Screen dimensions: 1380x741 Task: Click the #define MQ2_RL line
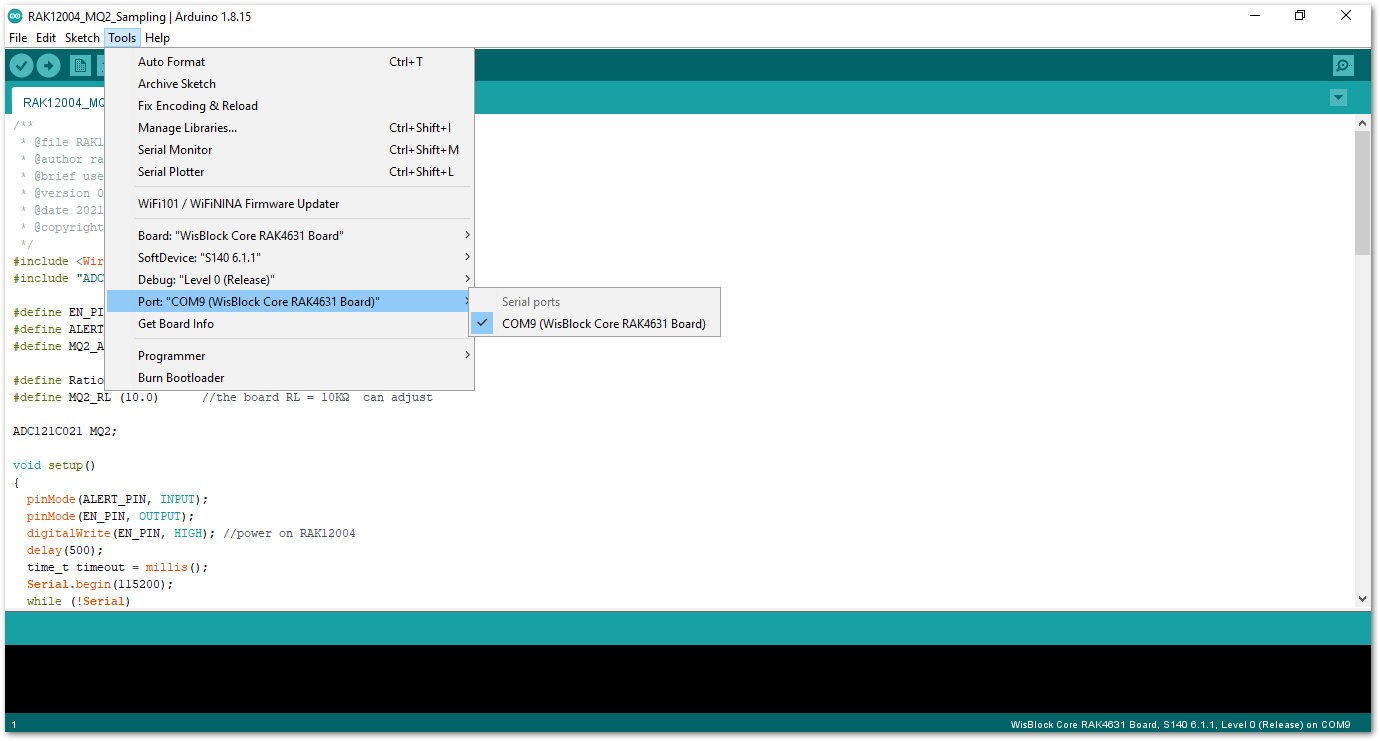223,397
